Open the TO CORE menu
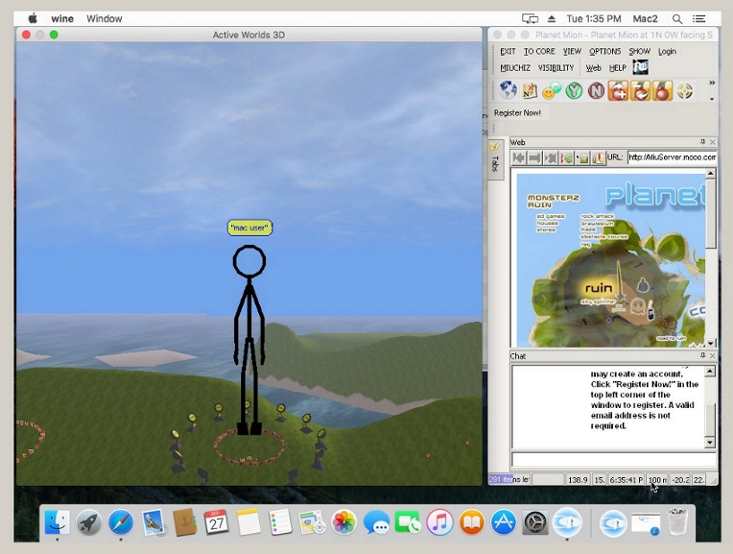The height and width of the screenshot is (554, 733). coord(539,51)
